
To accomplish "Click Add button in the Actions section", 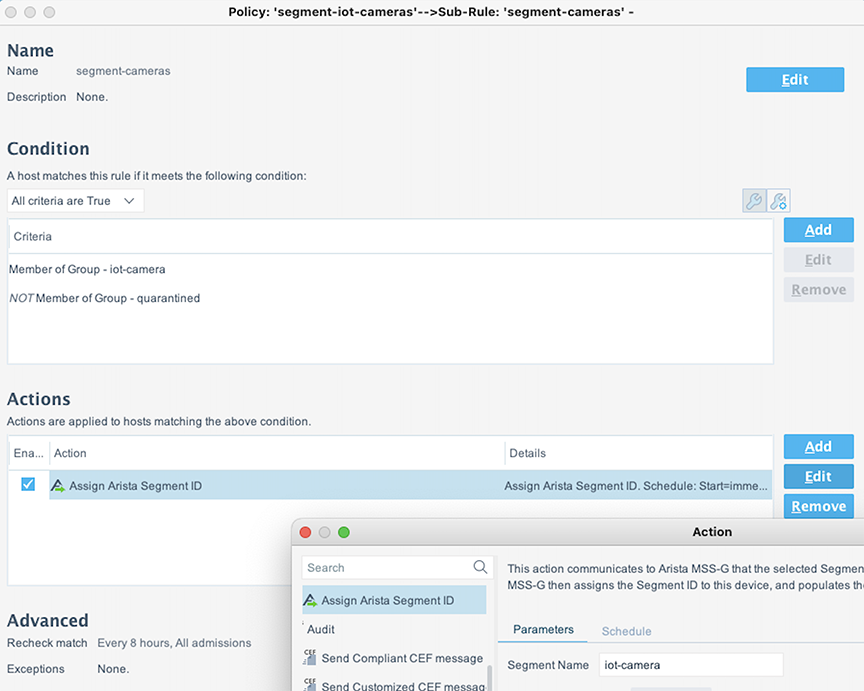I will (819, 446).
